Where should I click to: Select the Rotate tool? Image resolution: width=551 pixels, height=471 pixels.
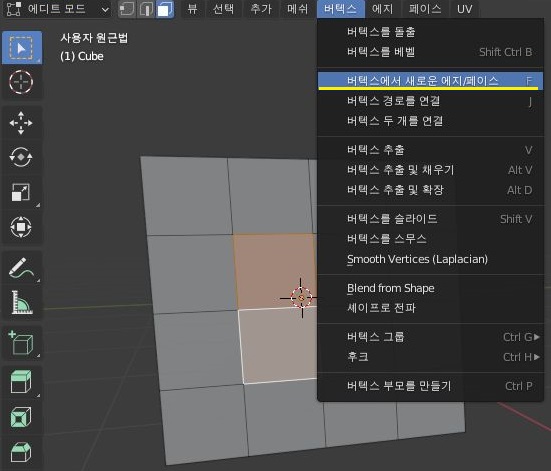tap(21, 157)
